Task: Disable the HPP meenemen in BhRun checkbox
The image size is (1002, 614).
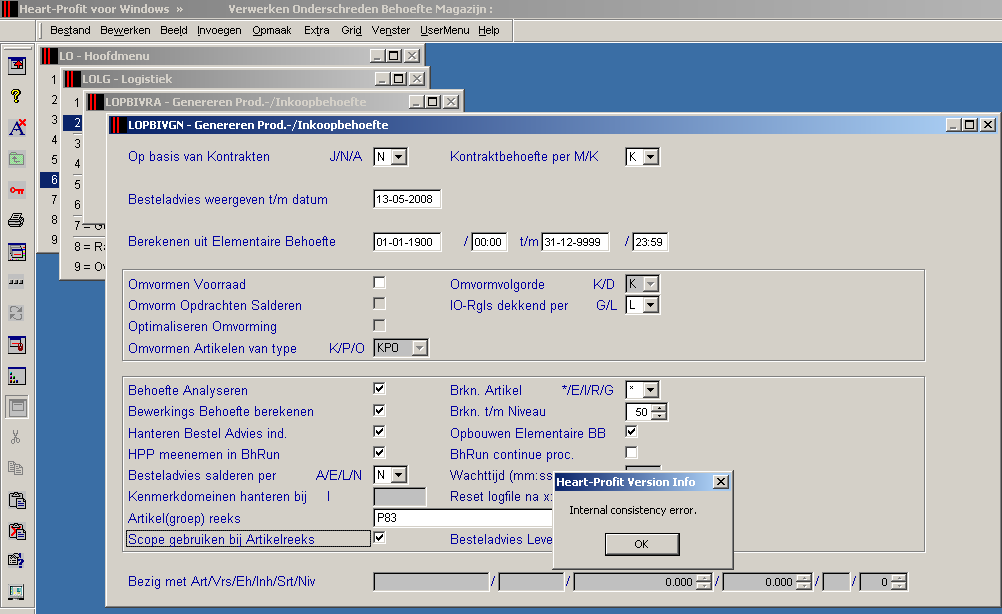Action: point(380,452)
